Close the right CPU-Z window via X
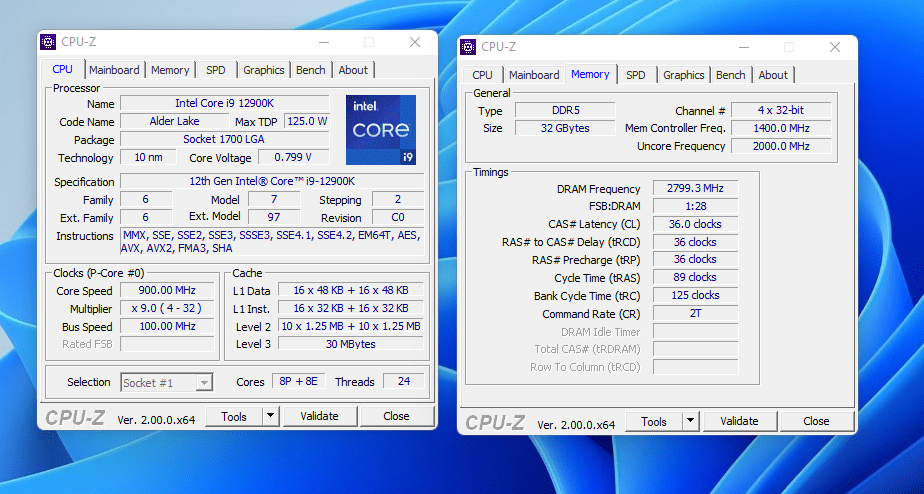This screenshot has height=494, width=924. pyautogui.click(x=834, y=47)
